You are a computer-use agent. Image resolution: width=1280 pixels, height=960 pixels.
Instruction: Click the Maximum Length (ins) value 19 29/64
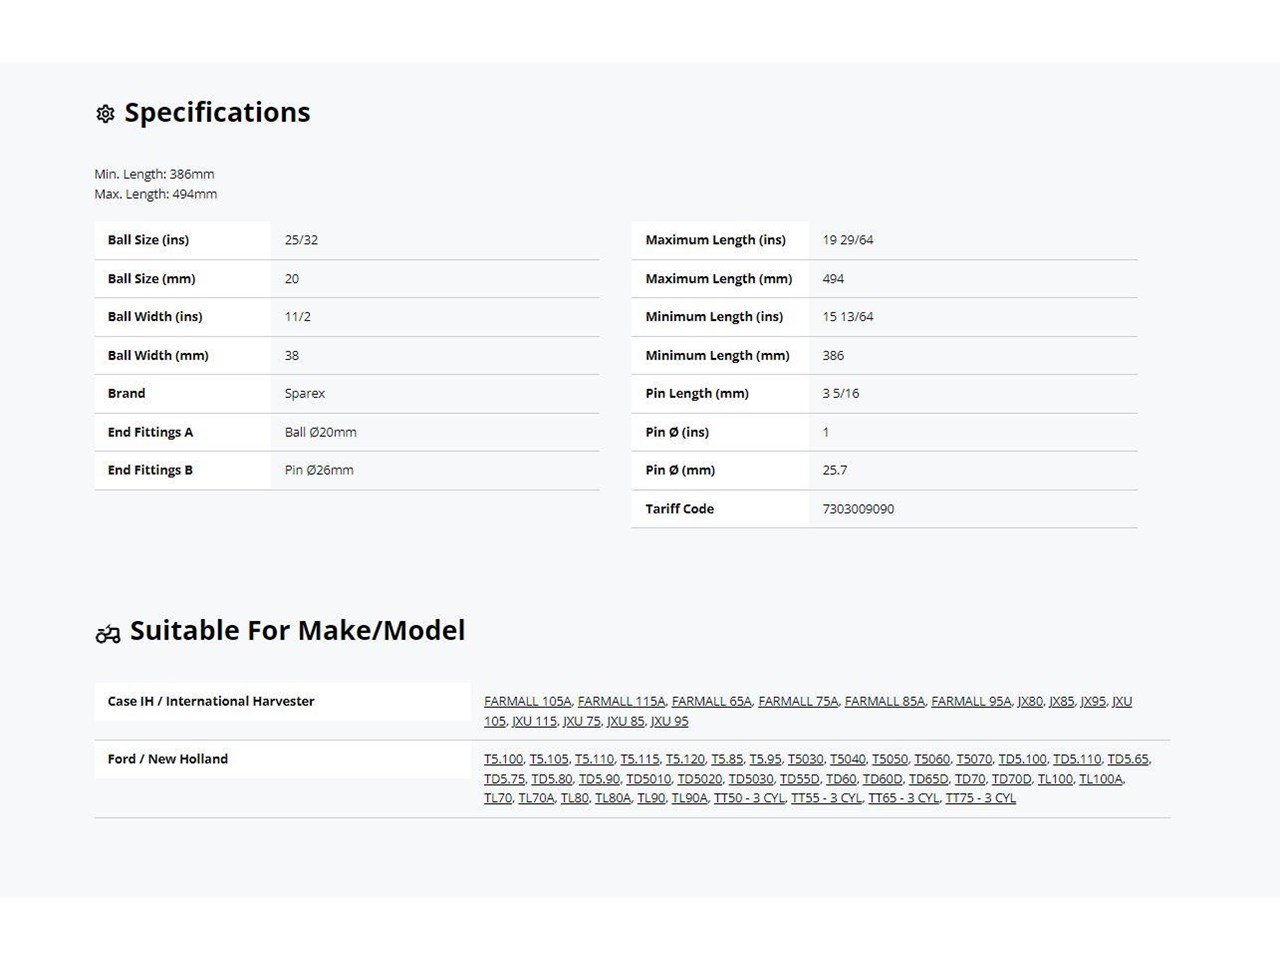(848, 240)
